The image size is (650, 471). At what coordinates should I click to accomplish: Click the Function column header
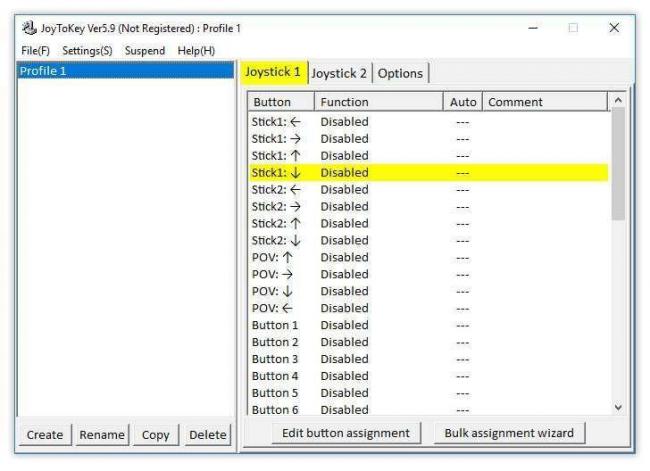379,102
